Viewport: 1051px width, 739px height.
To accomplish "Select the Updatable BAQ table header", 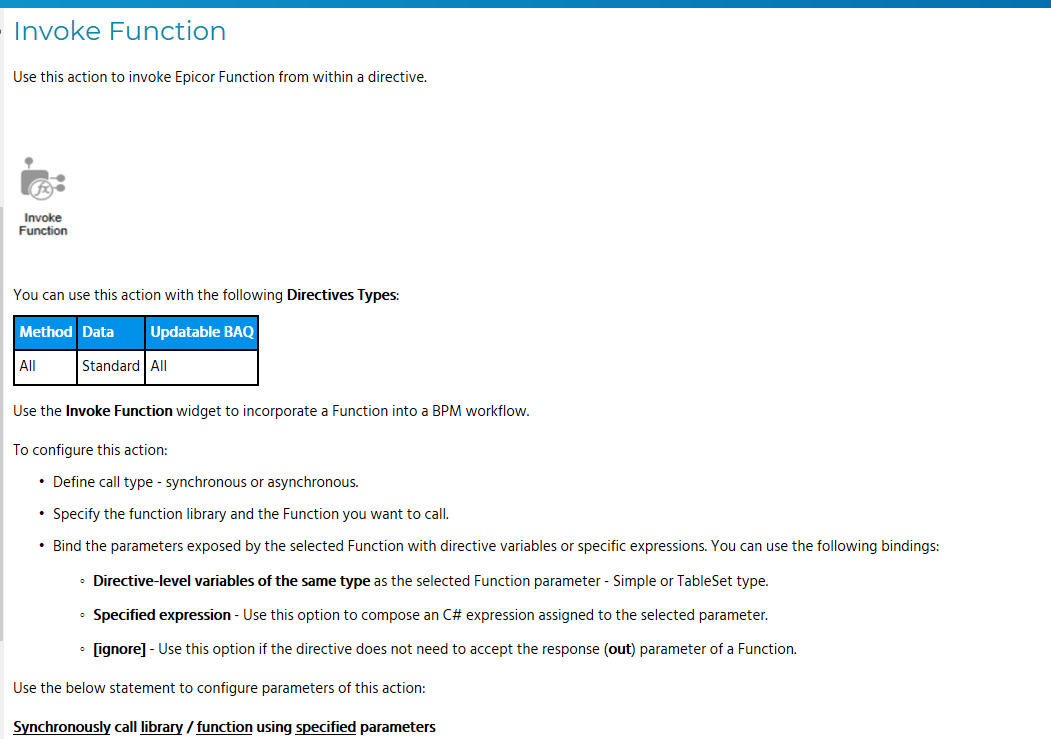I will tap(201, 332).
